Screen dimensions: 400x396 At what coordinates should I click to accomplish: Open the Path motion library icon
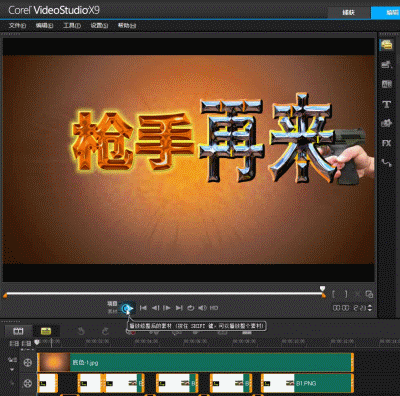(386, 163)
